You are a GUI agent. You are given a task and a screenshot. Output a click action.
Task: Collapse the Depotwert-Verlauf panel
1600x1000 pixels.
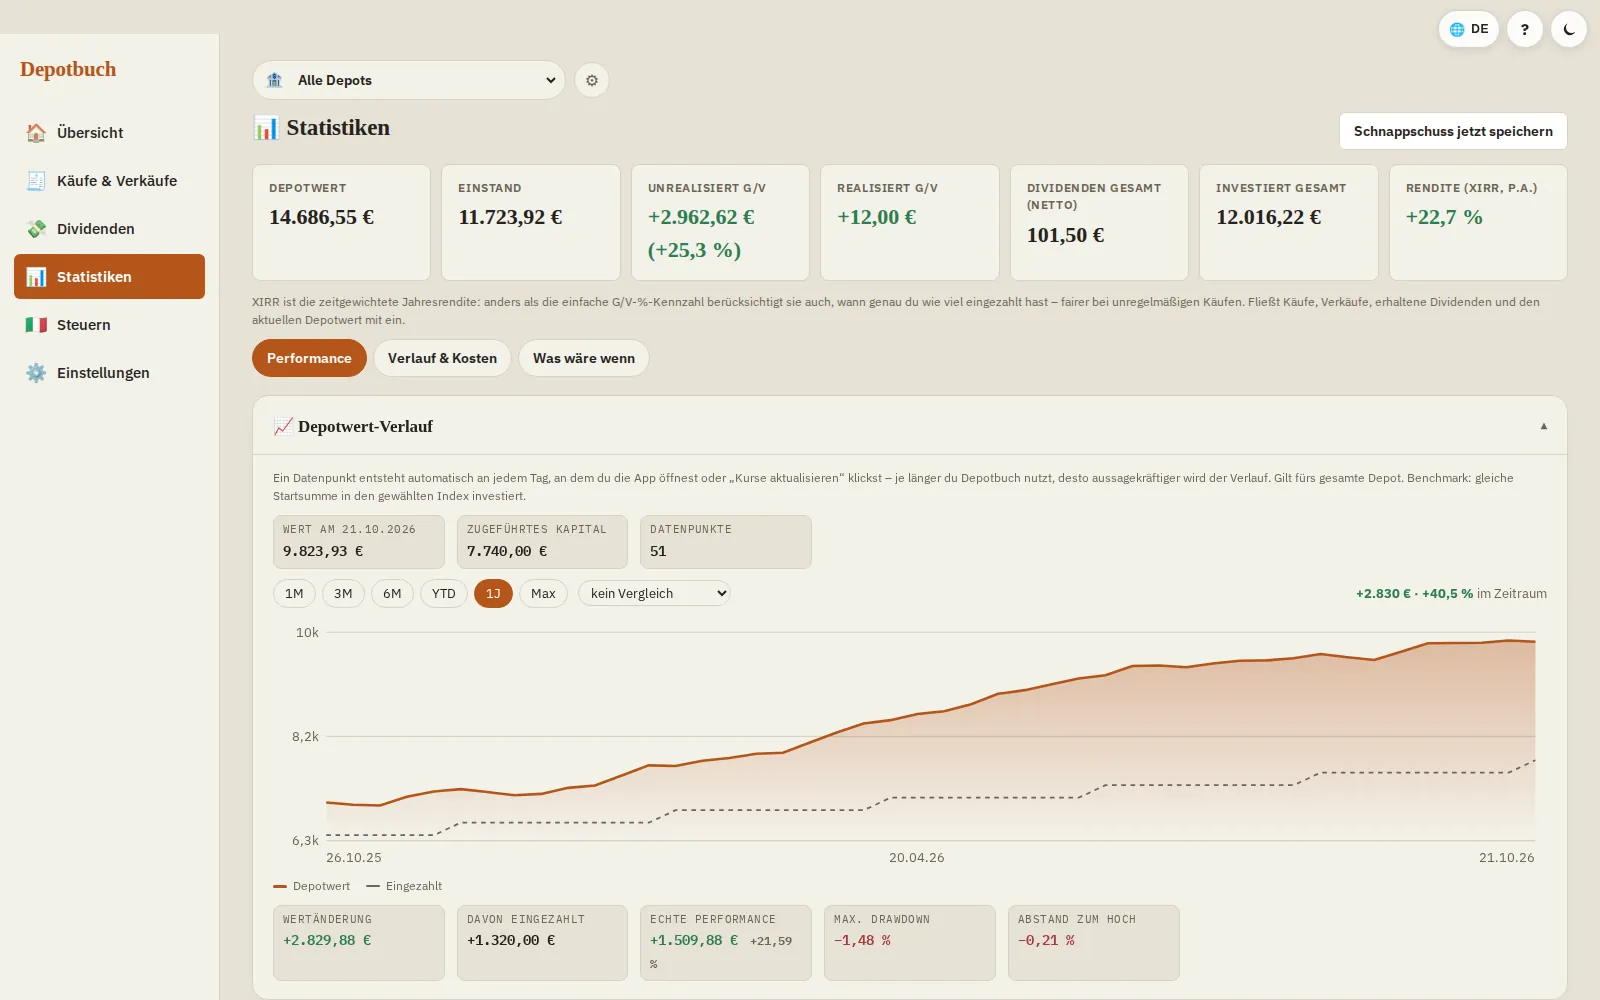click(1544, 426)
